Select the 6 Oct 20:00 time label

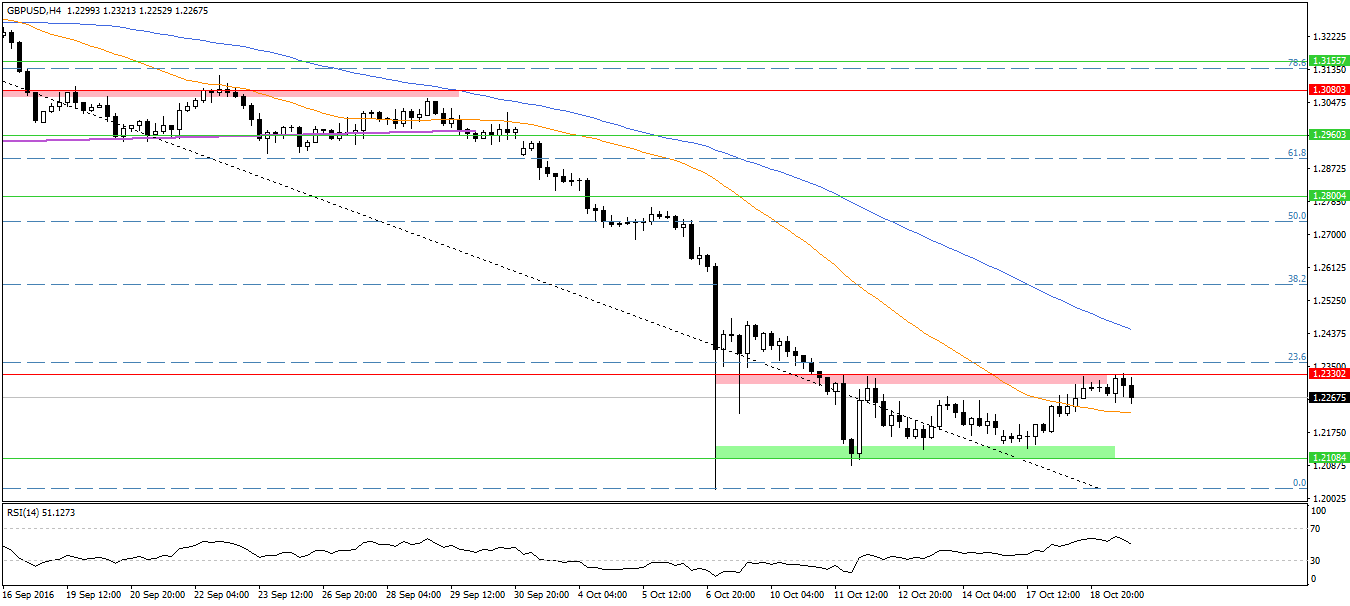click(729, 594)
